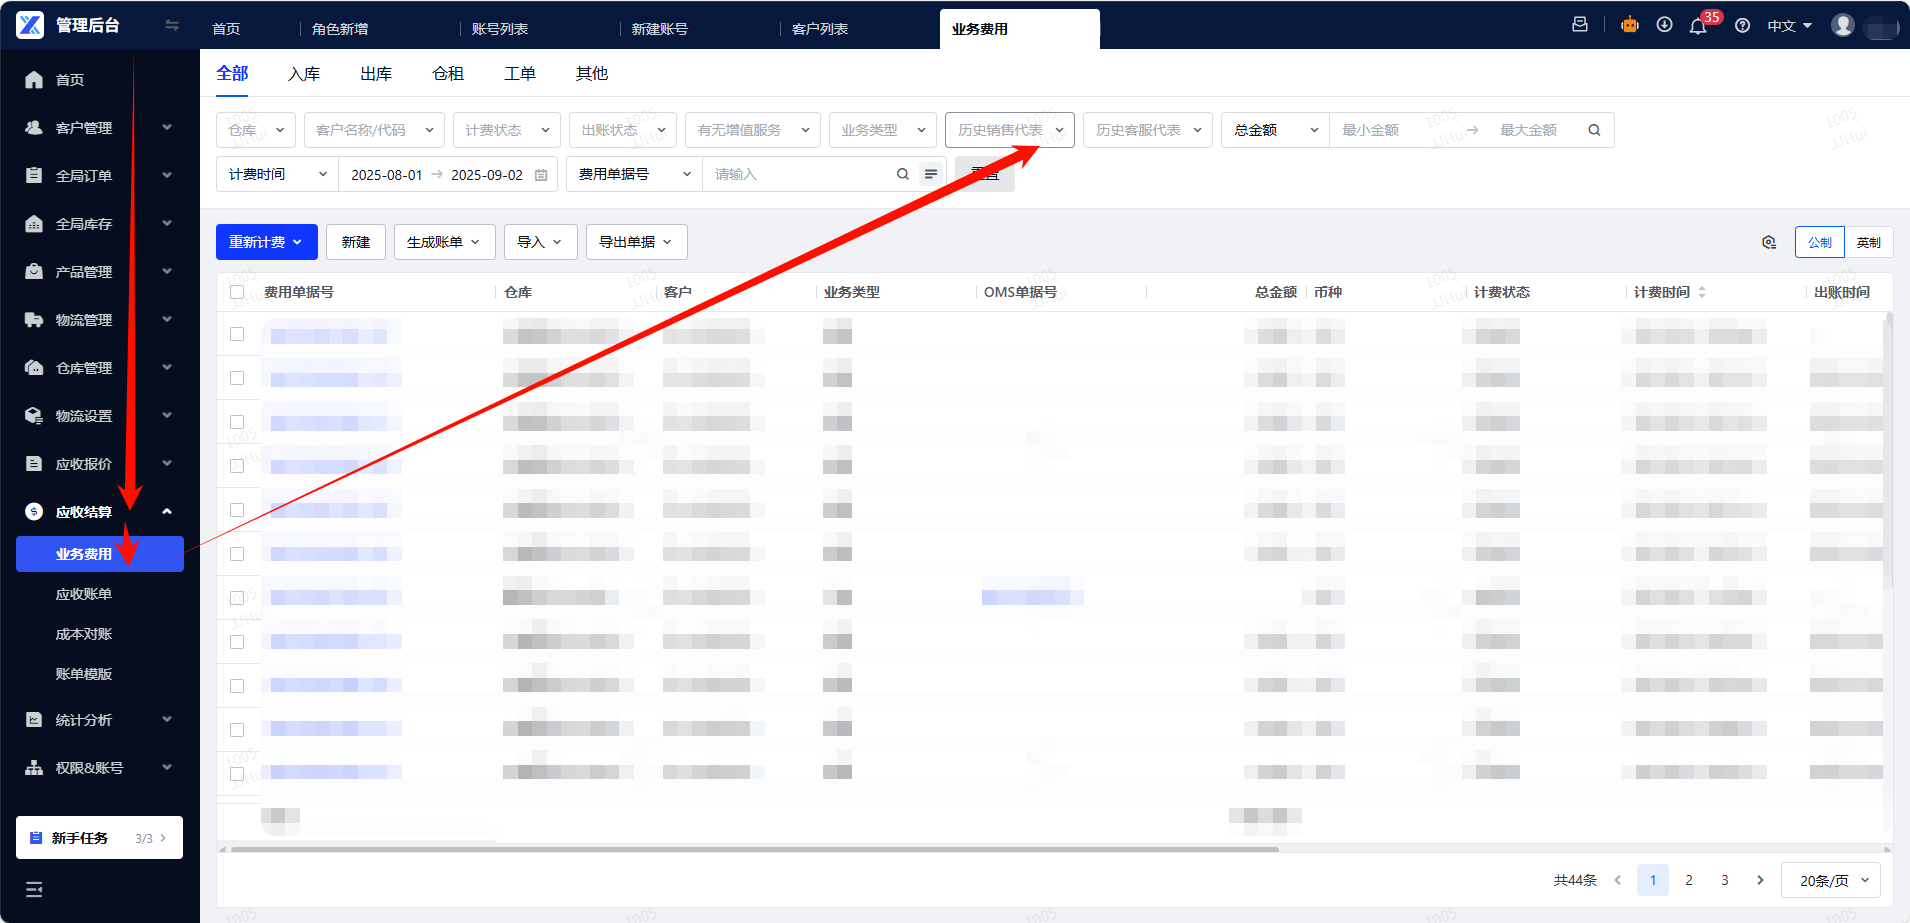Open the 历史客服代表 dropdown
Viewport: 1910px width, 923px height.
1148,130
